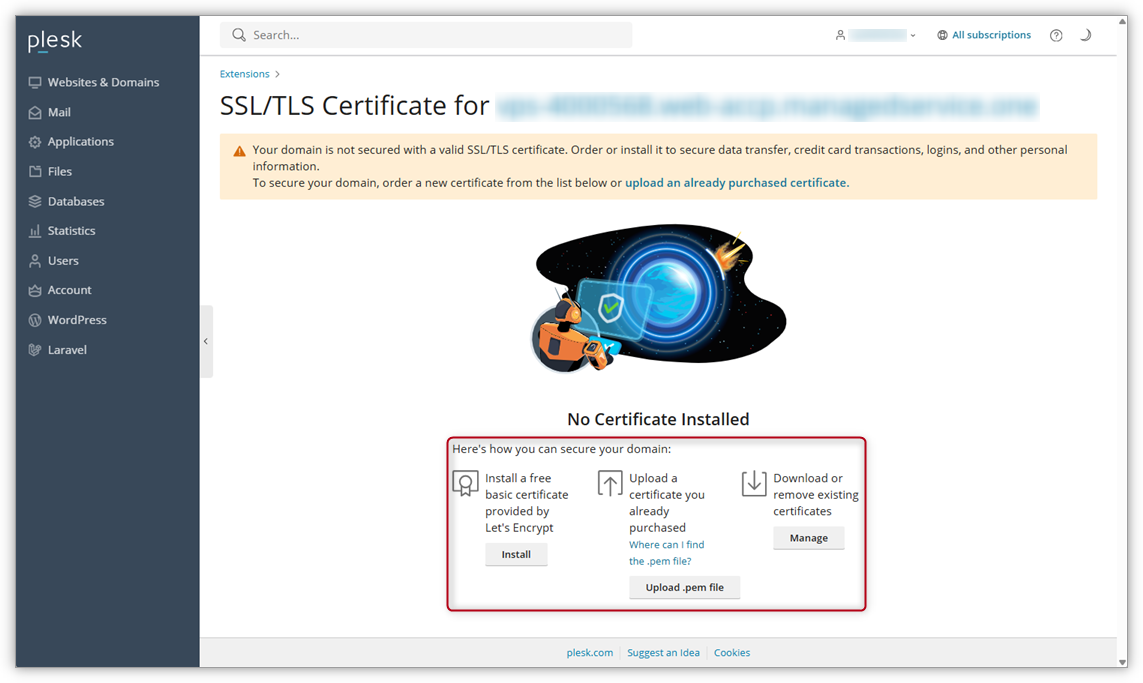Click the help question mark icon
The width and height of the screenshot is (1143, 683).
tap(1056, 35)
